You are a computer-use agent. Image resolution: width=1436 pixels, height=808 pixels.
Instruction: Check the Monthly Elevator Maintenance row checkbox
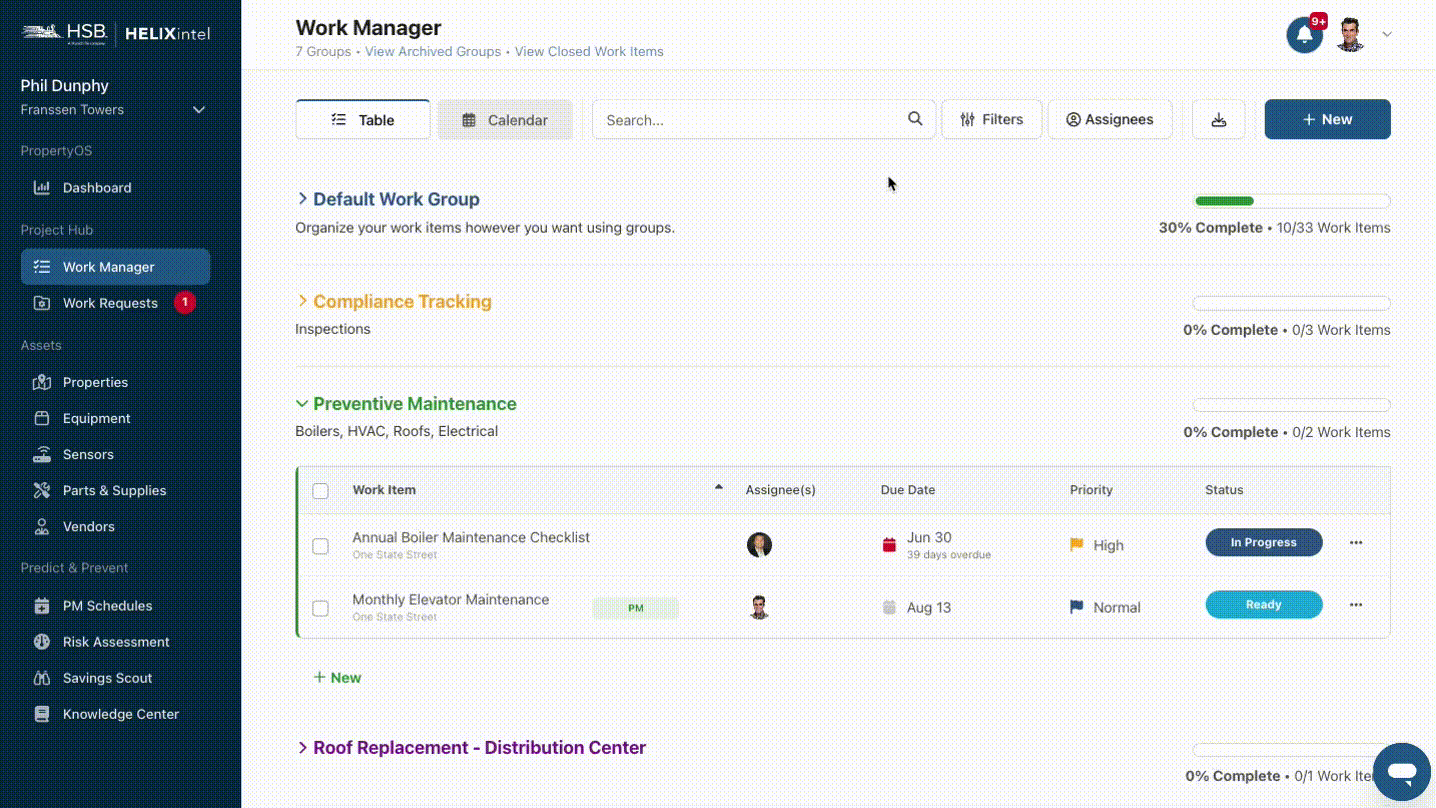[x=320, y=608]
